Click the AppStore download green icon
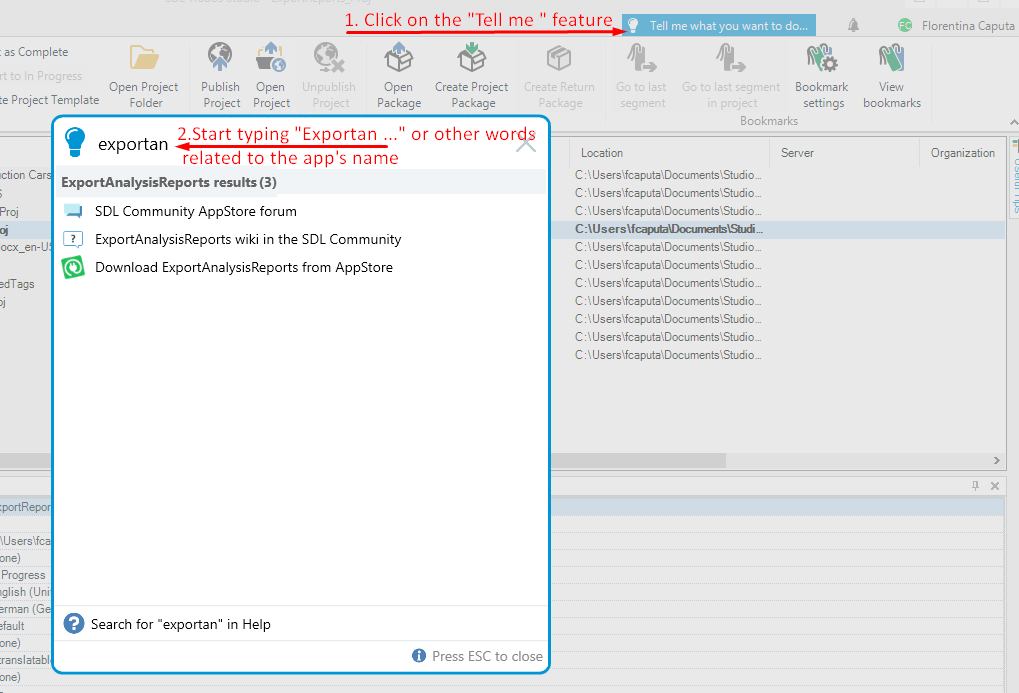 (x=73, y=267)
